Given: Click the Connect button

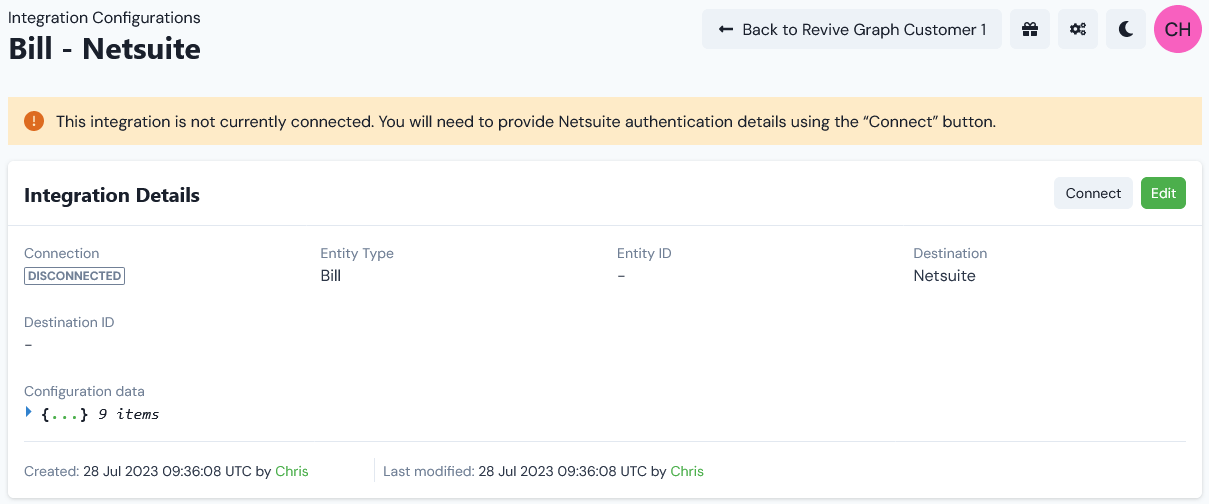Looking at the screenshot, I should [1093, 193].
